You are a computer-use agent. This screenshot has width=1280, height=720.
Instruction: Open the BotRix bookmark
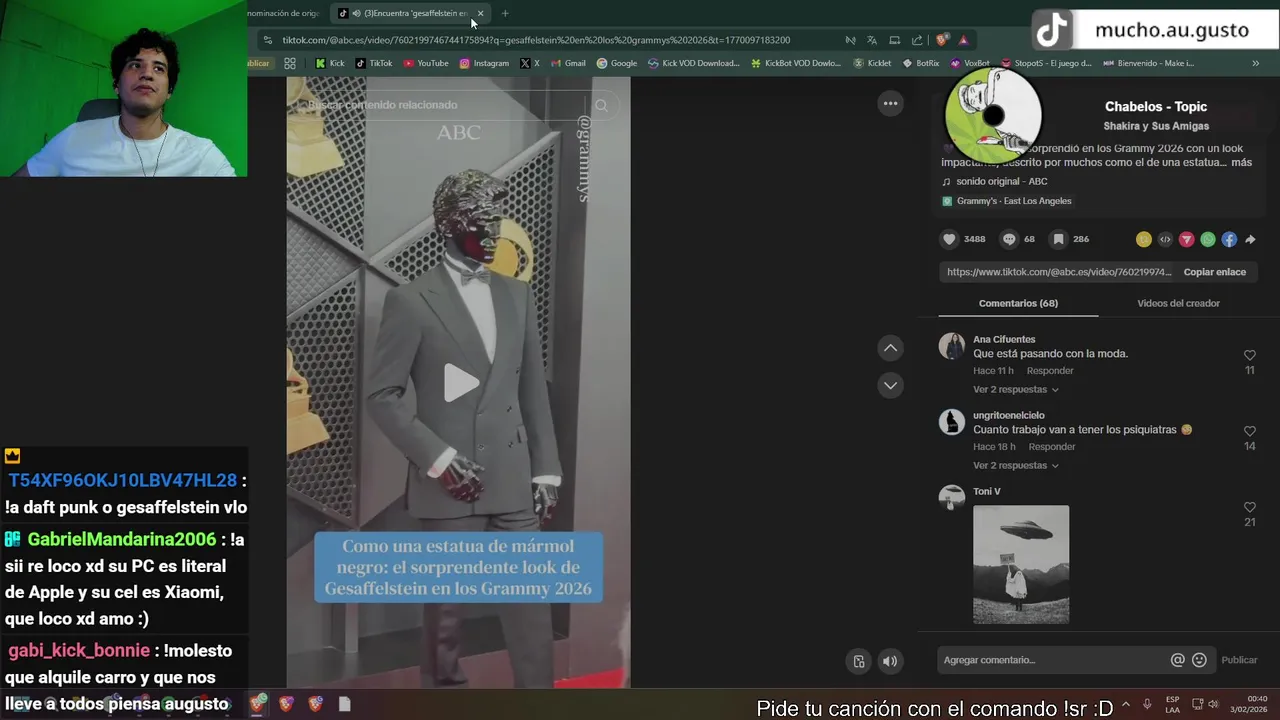pyautogui.click(x=921, y=63)
